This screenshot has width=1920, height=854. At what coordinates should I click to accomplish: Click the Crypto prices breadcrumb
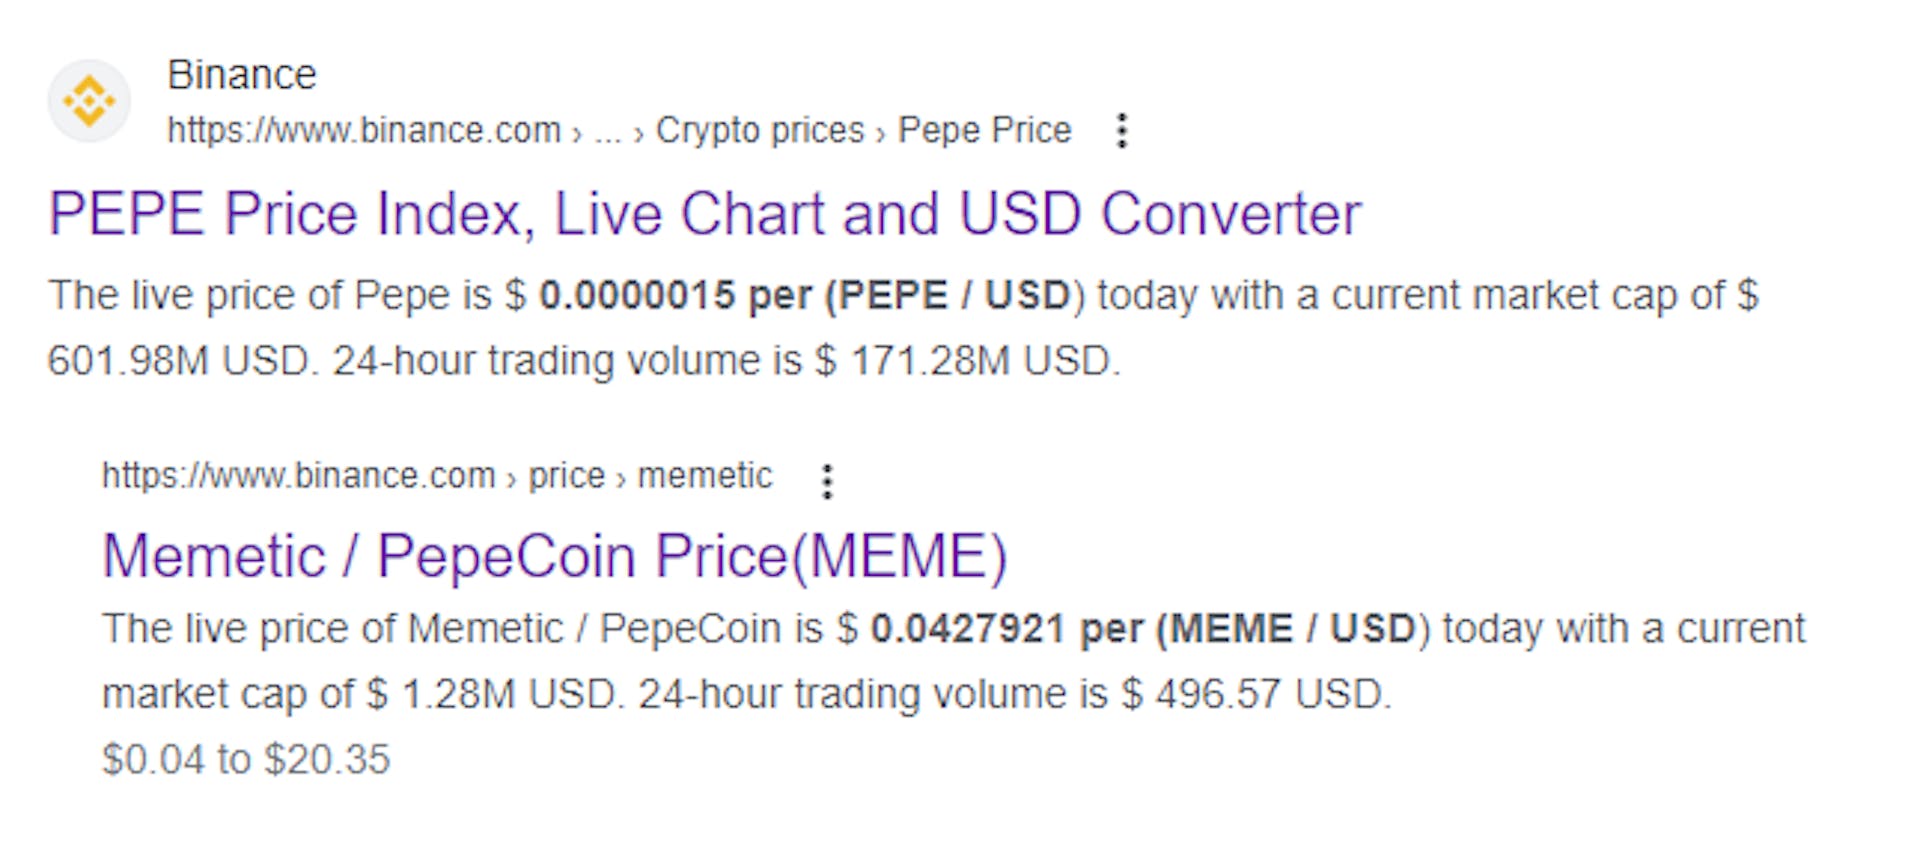[x=760, y=130]
